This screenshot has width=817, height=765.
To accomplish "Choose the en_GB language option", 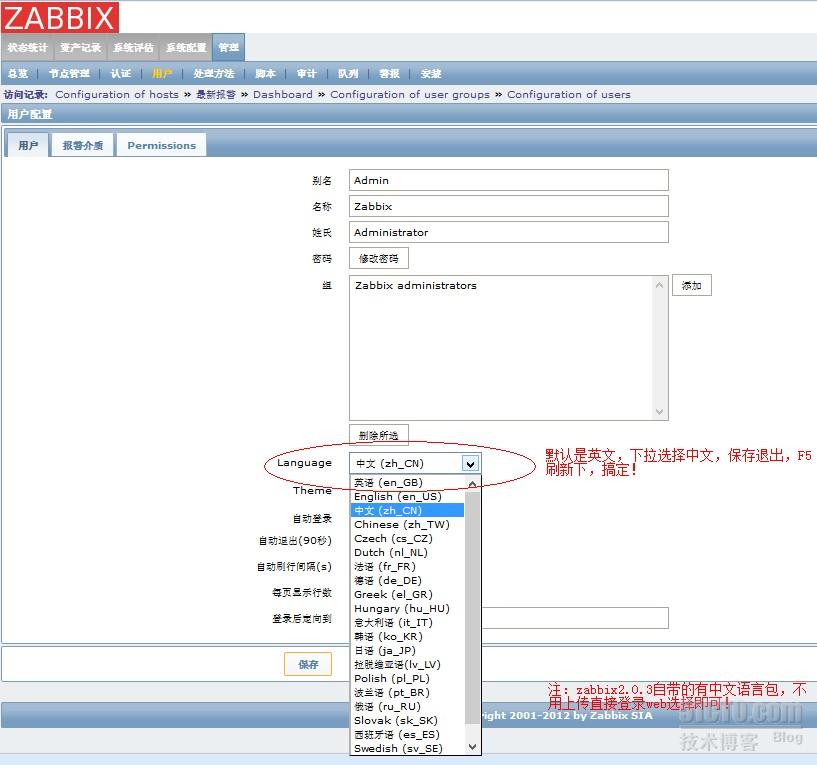I will point(407,483).
